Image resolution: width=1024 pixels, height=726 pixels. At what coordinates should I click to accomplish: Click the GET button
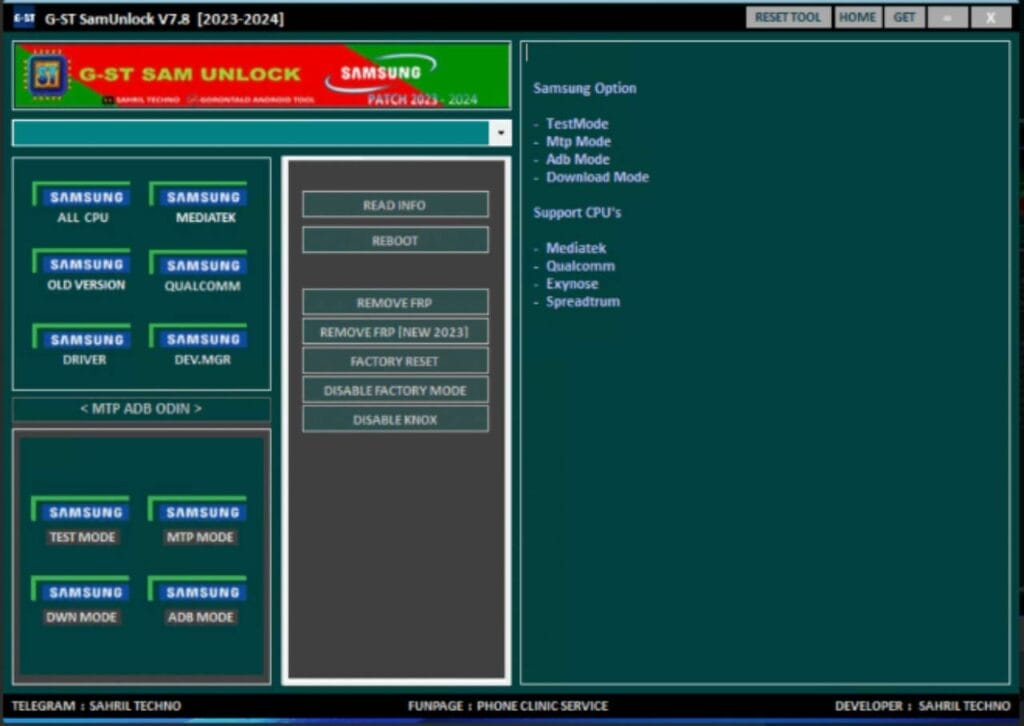(904, 17)
